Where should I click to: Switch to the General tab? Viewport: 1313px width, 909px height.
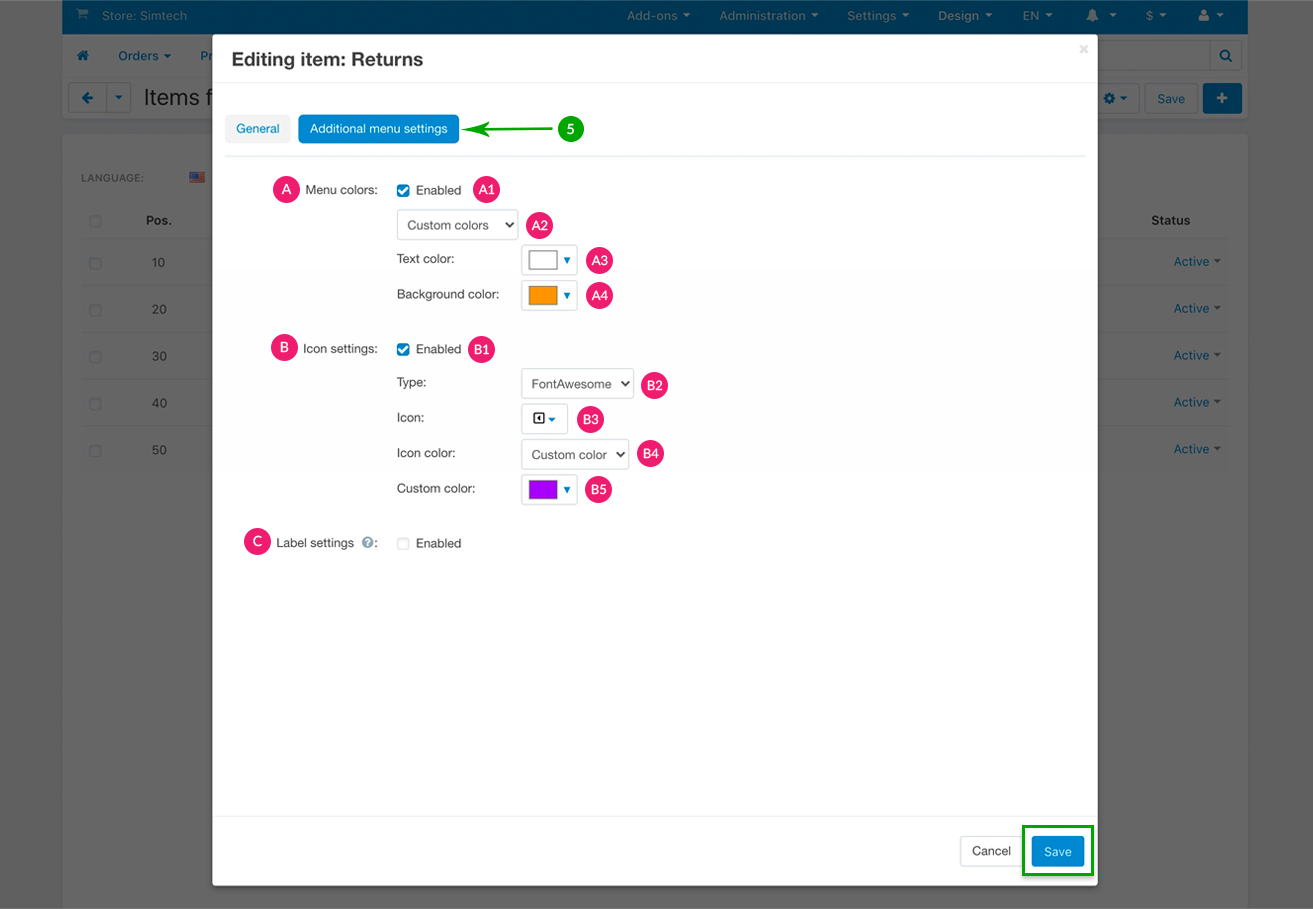(258, 129)
